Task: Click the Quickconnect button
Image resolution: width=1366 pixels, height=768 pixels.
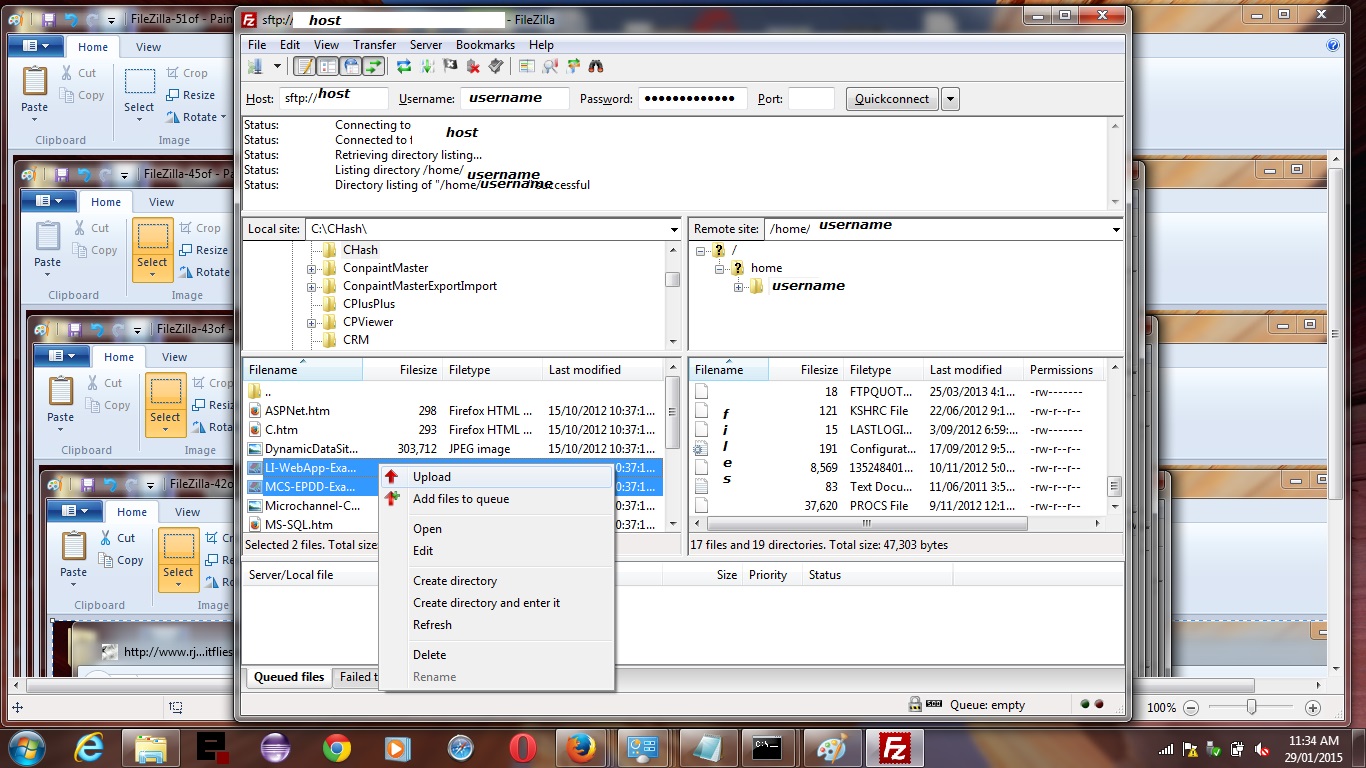Action: tap(892, 99)
